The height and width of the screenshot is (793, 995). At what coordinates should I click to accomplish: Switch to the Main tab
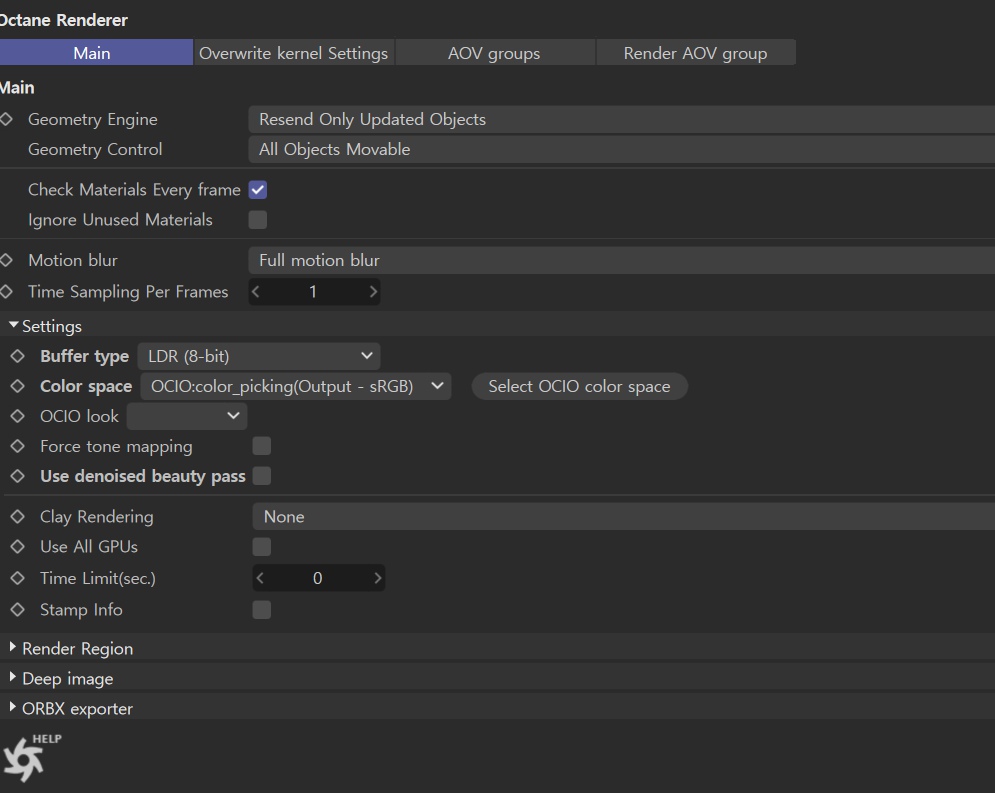pyautogui.click(x=96, y=53)
